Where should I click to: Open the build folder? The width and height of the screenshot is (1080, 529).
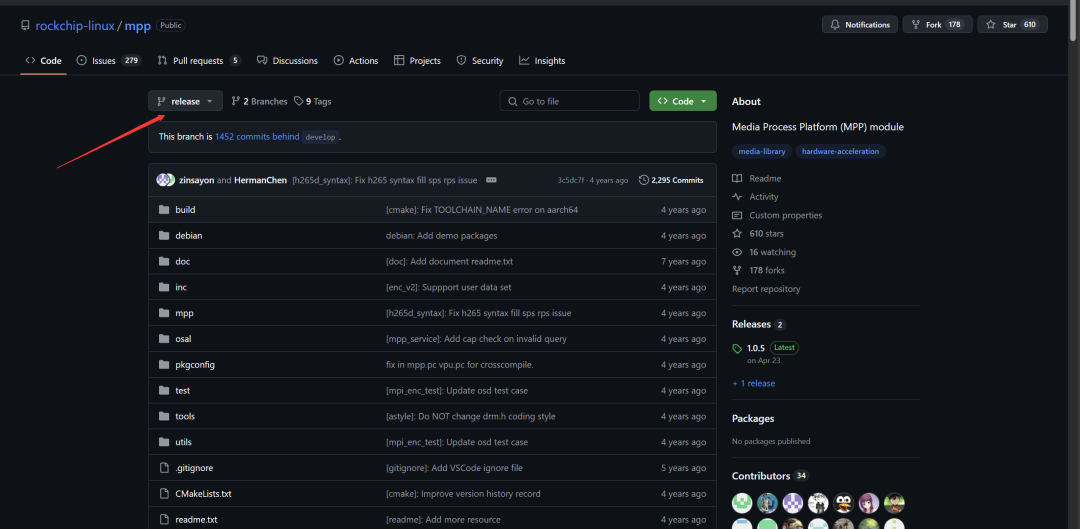185,209
